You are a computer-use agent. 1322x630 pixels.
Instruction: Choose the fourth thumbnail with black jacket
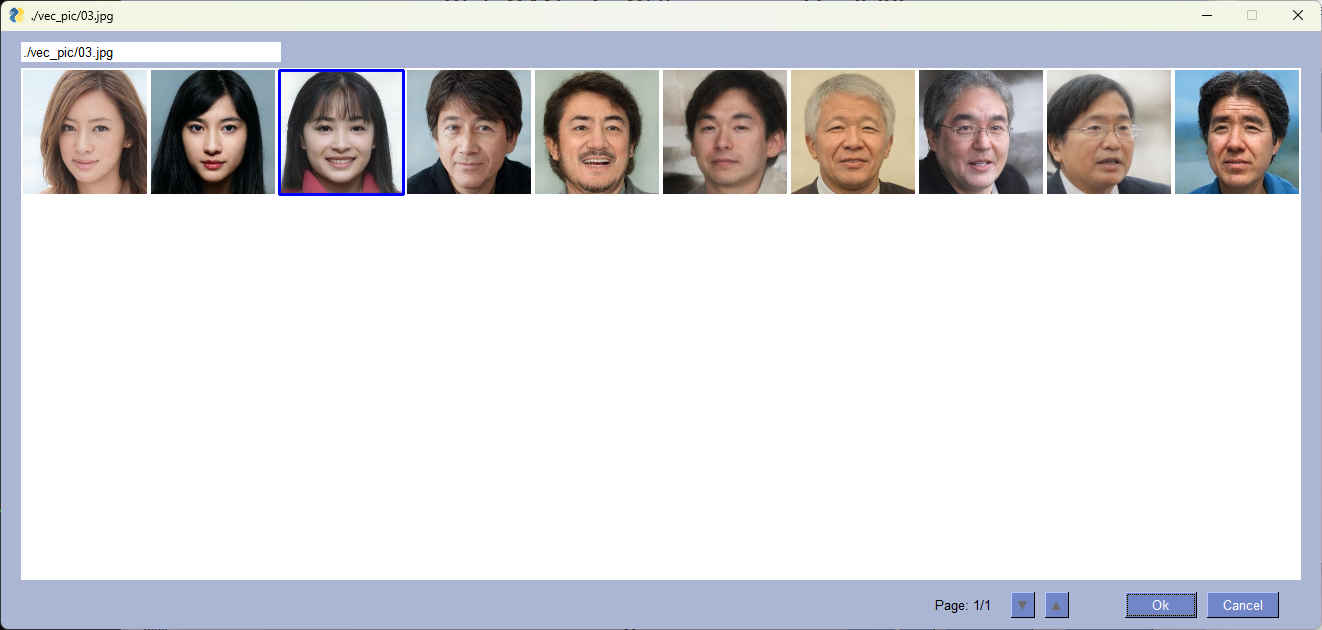[469, 132]
